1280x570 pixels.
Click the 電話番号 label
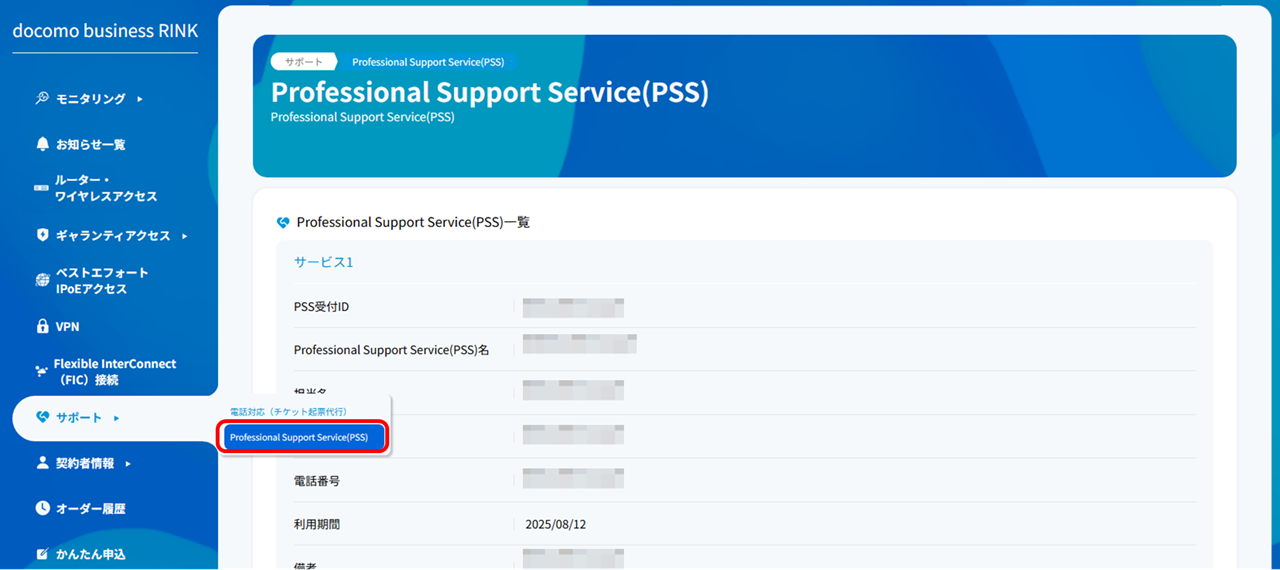pos(317,481)
